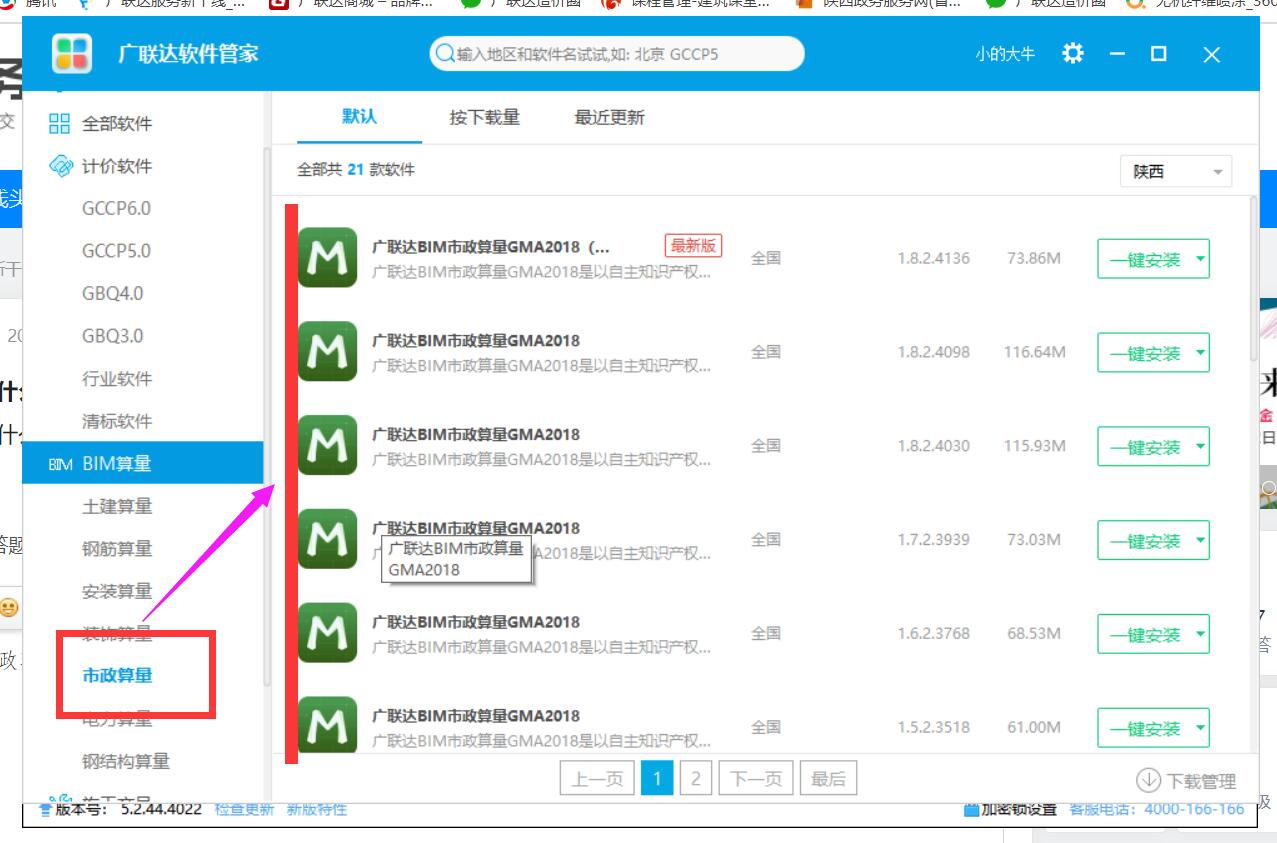Expand install options arrow for version 1.7.2.3939
Screen dimensions: 1277x843
1200,542
